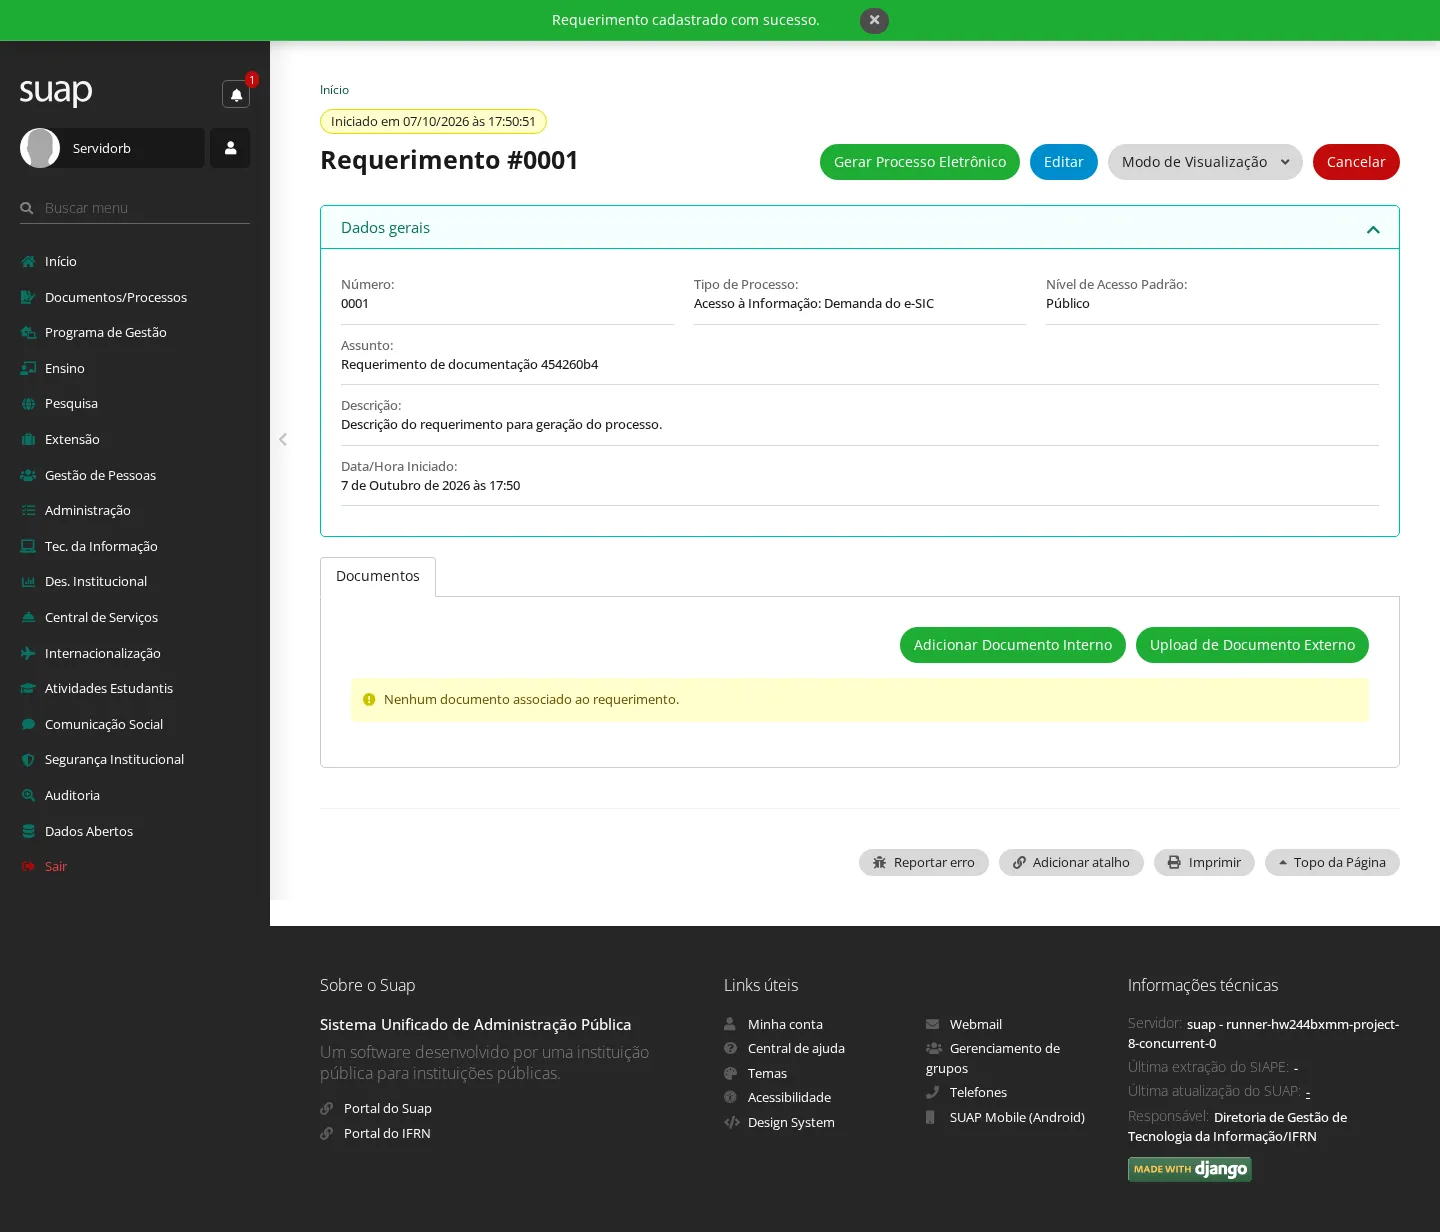Click Adicionar Documento Interno

1013,645
